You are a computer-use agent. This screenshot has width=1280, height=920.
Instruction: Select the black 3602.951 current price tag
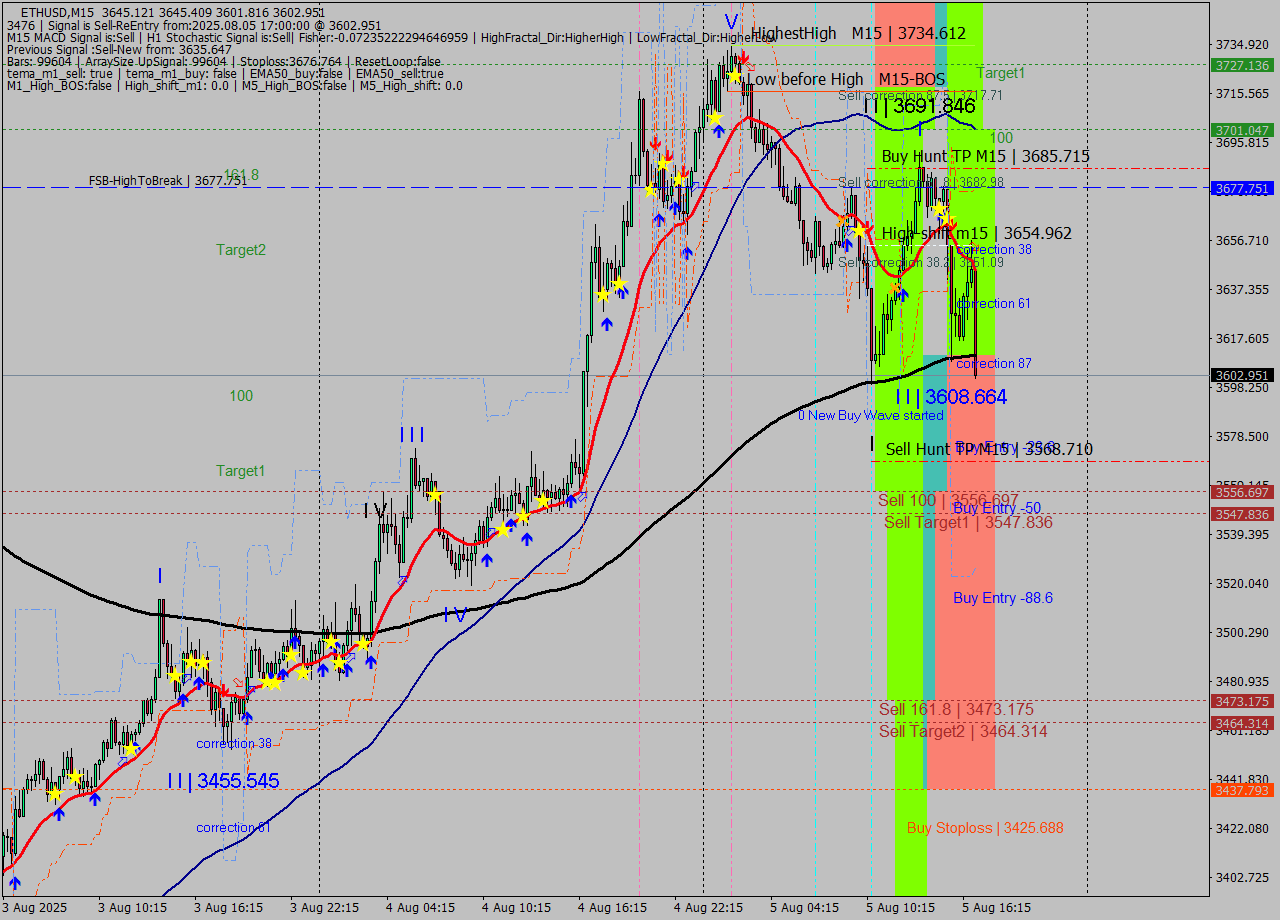pos(1241,376)
